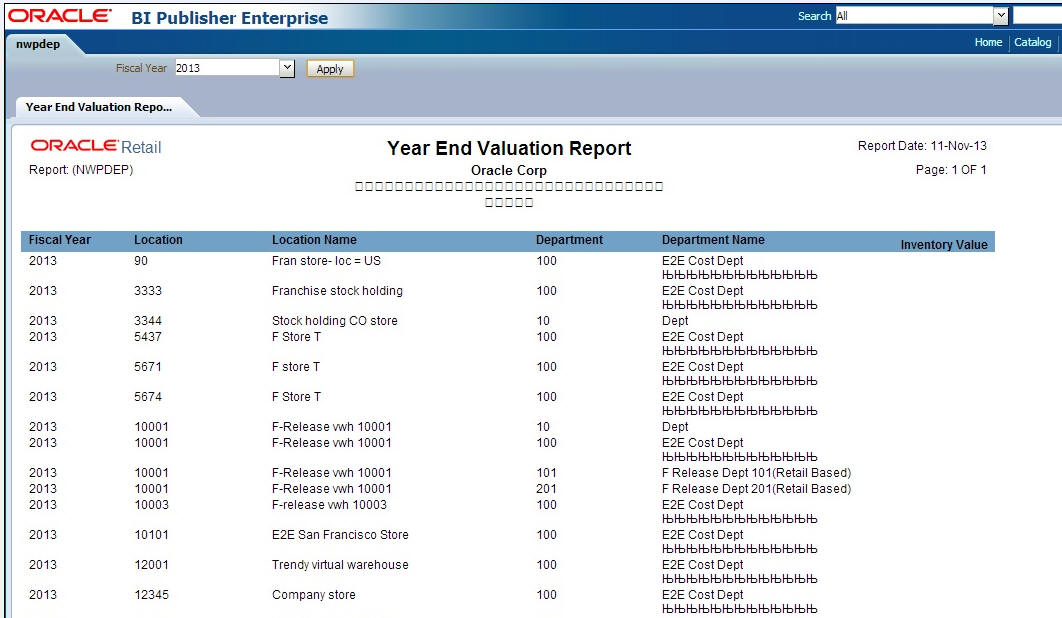The image size is (1062, 618).
Task: Click the BI Publisher Enterprise title
Action: click(x=230, y=18)
